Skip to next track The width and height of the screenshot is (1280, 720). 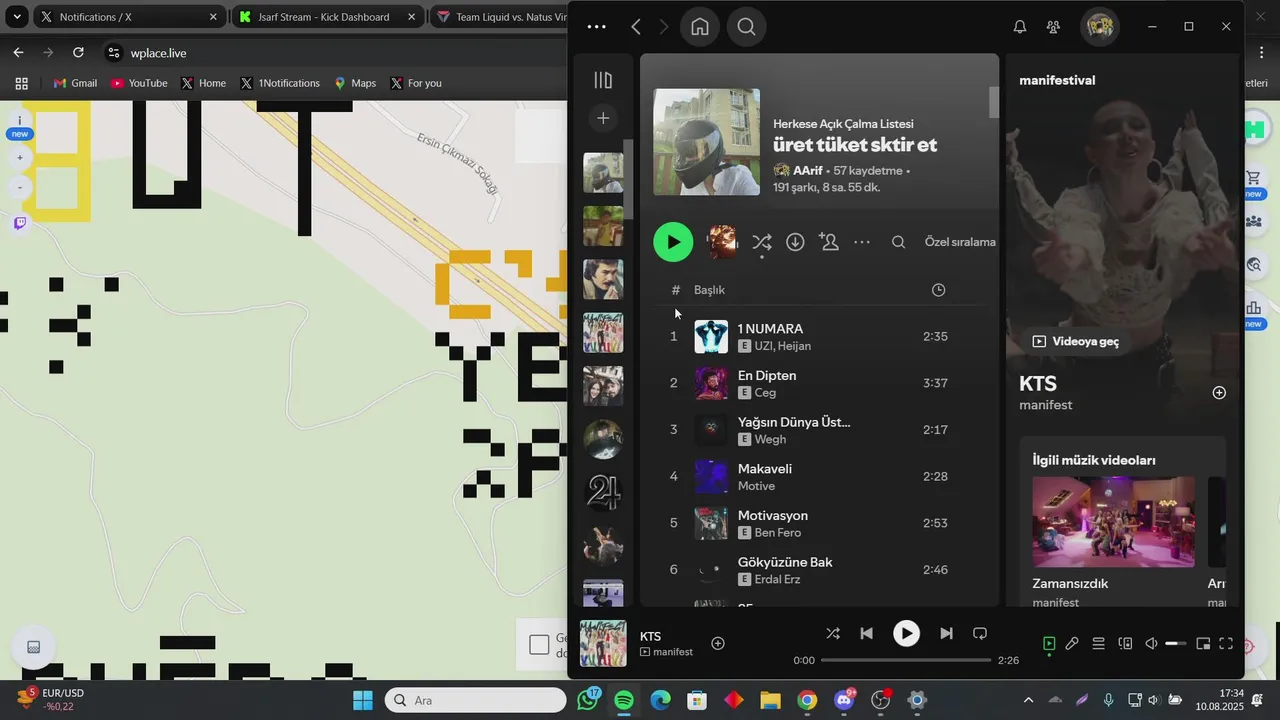[x=946, y=633]
